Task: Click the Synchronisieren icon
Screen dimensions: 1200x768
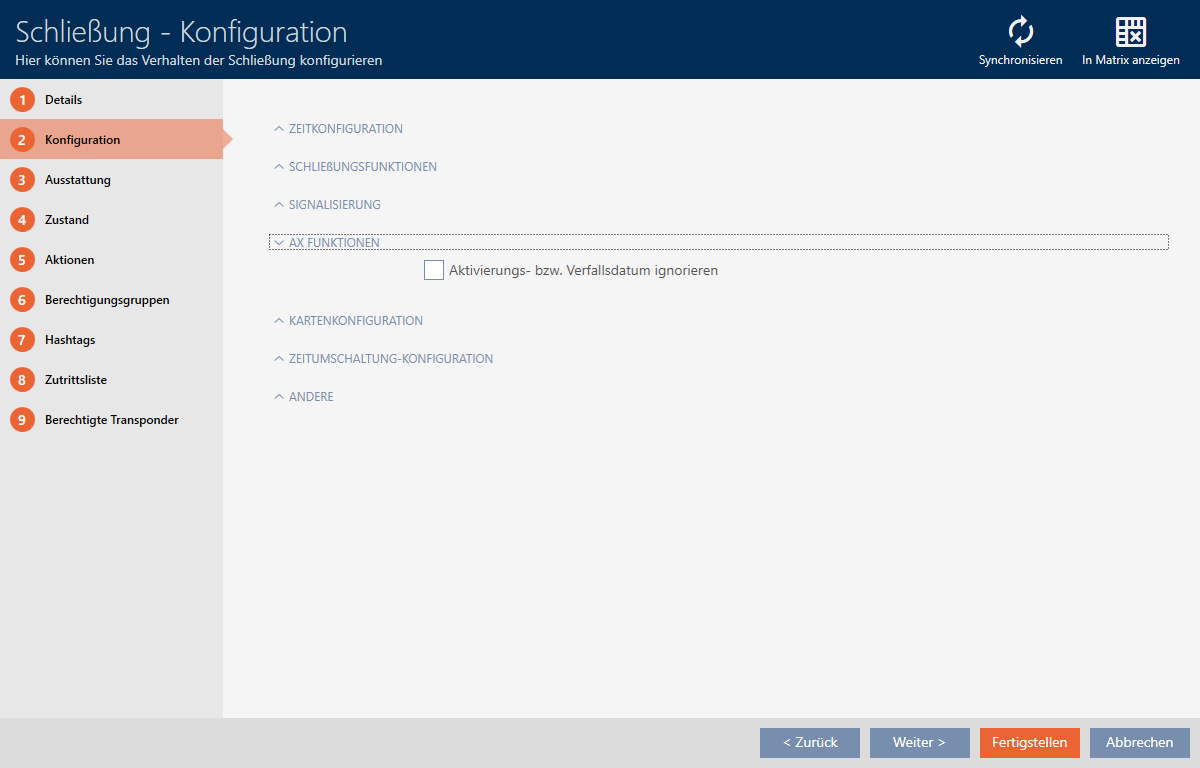Action: [x=1020, y=33]
